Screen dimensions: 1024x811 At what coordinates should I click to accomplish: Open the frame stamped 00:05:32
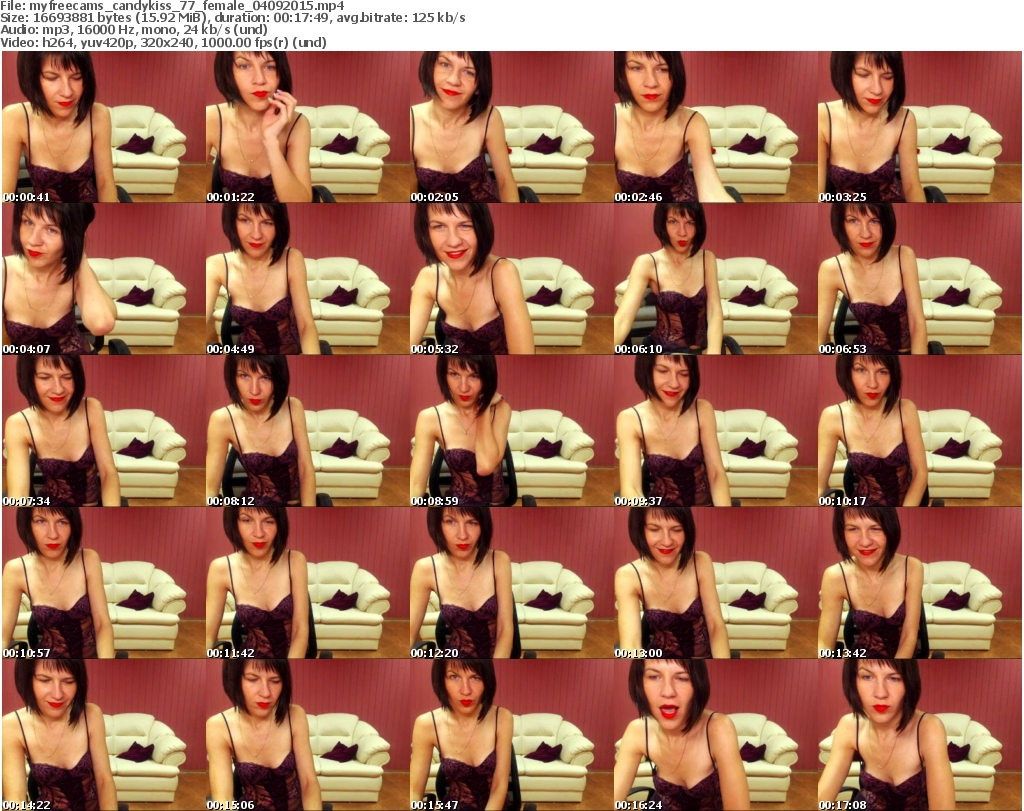(511, 279)
